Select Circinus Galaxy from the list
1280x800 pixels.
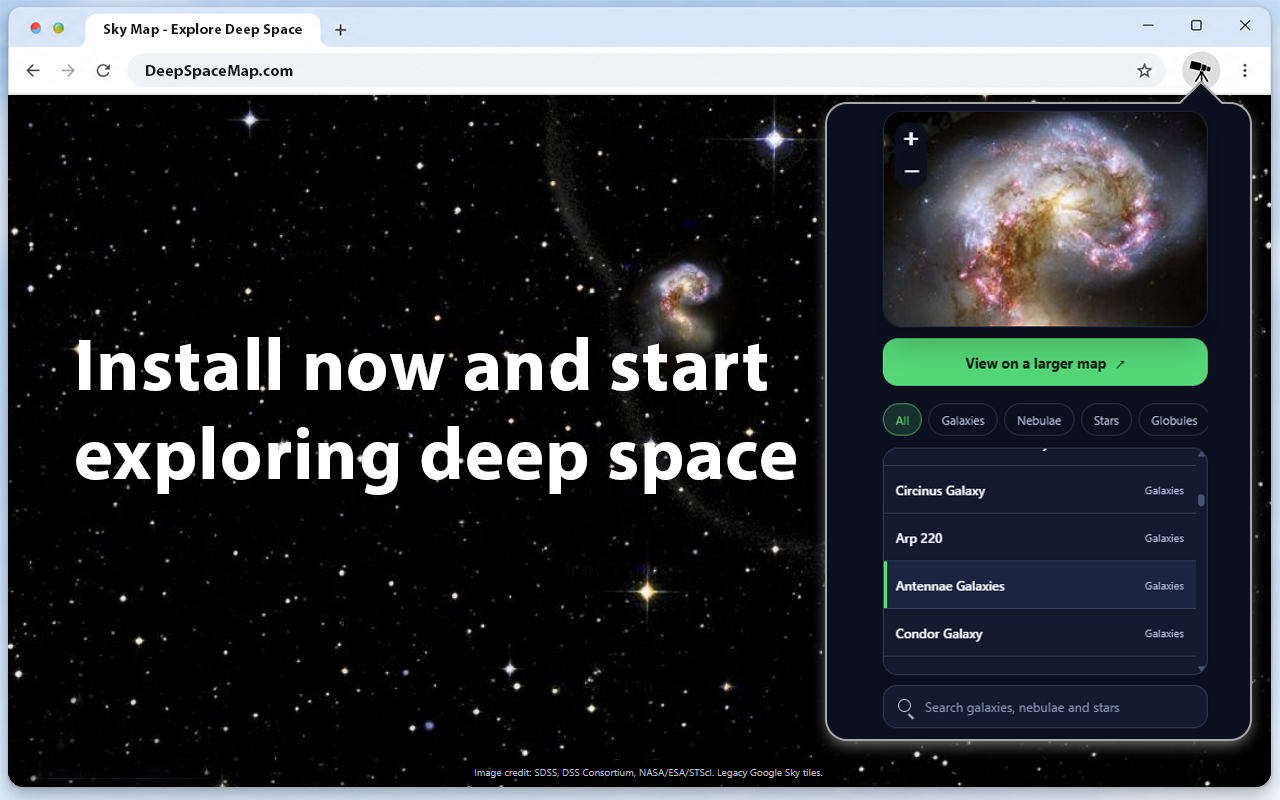click(1039, 490)
